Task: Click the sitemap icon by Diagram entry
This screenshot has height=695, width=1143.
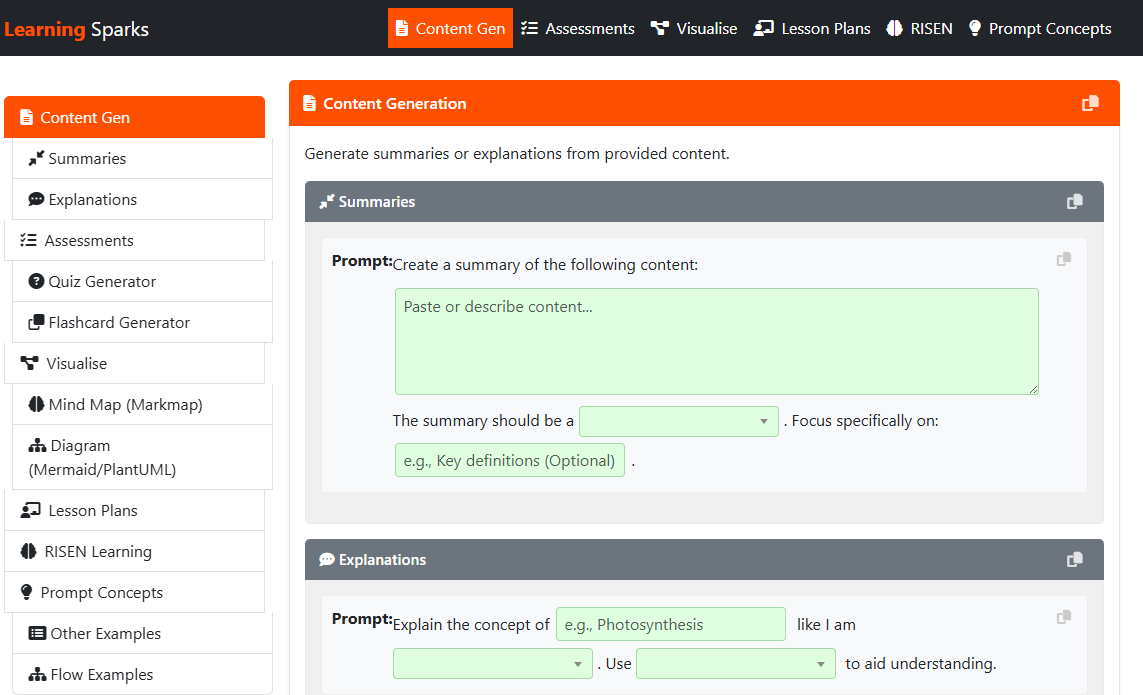Action: [x=37, y=446]
